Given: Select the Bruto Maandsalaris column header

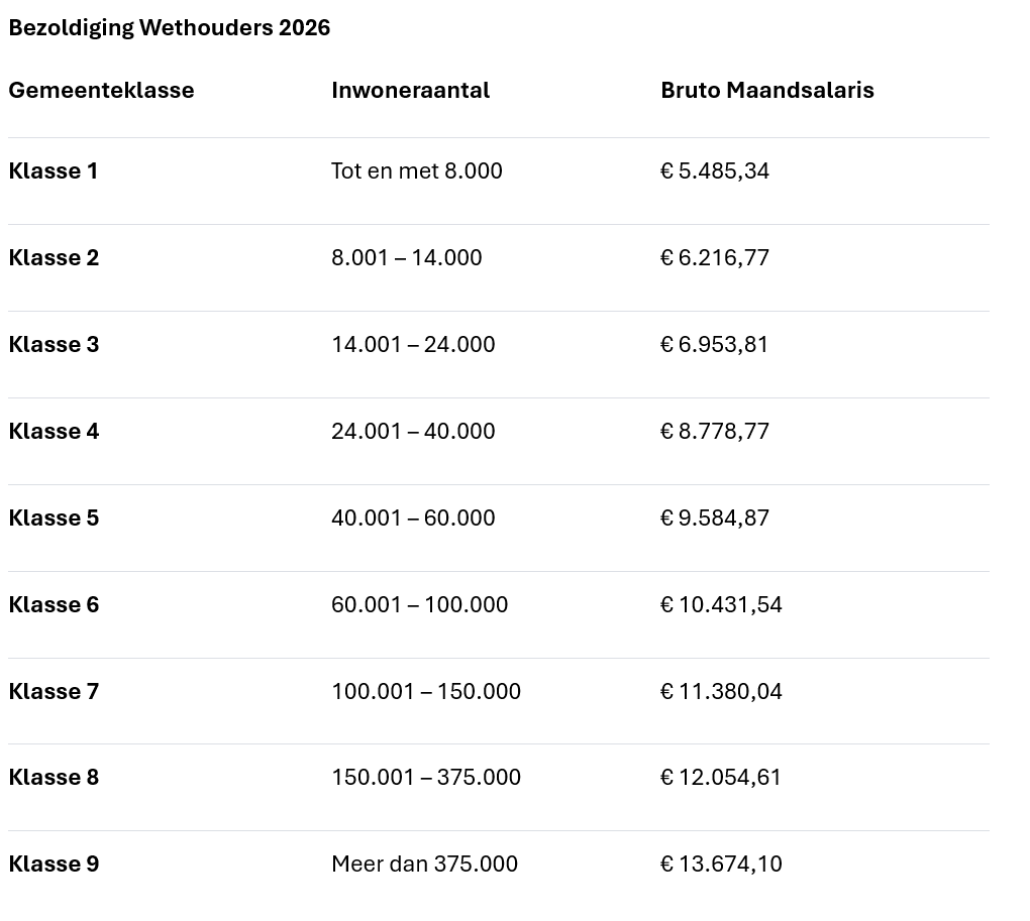Looking at the screenshot, I should (x=767, y=91).
